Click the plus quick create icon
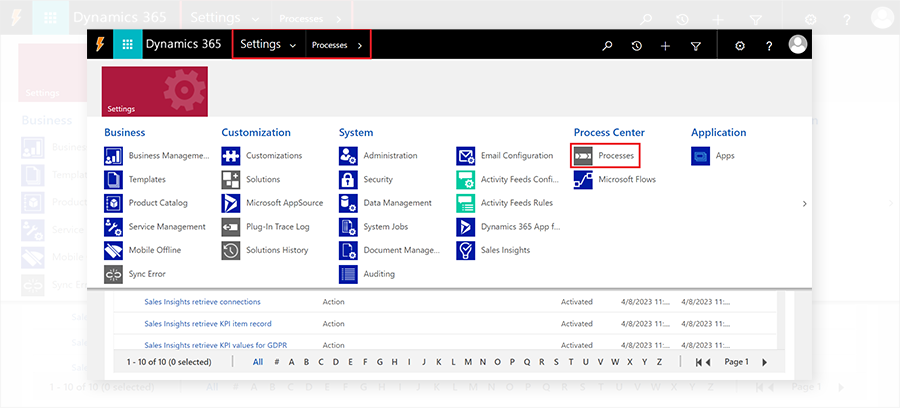Viewport: 900px width, 408px height. [x=665, y=46]
